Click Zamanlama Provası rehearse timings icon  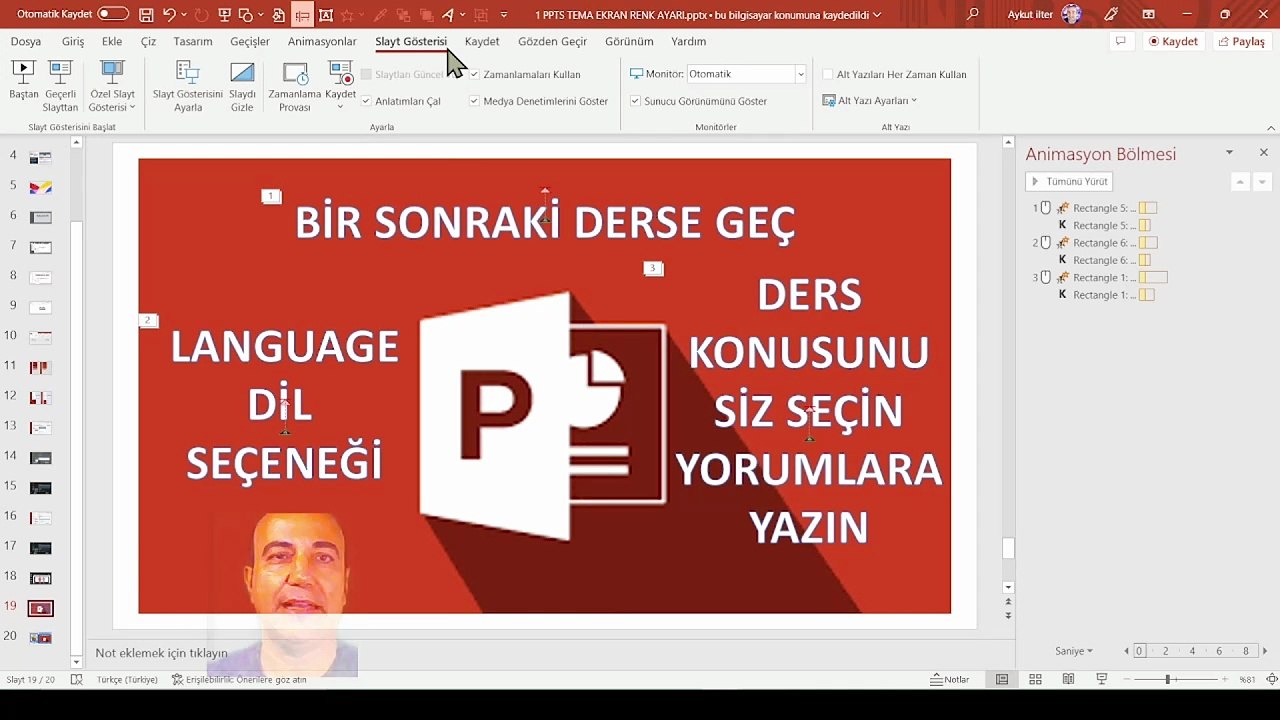[x=295, y=73]
